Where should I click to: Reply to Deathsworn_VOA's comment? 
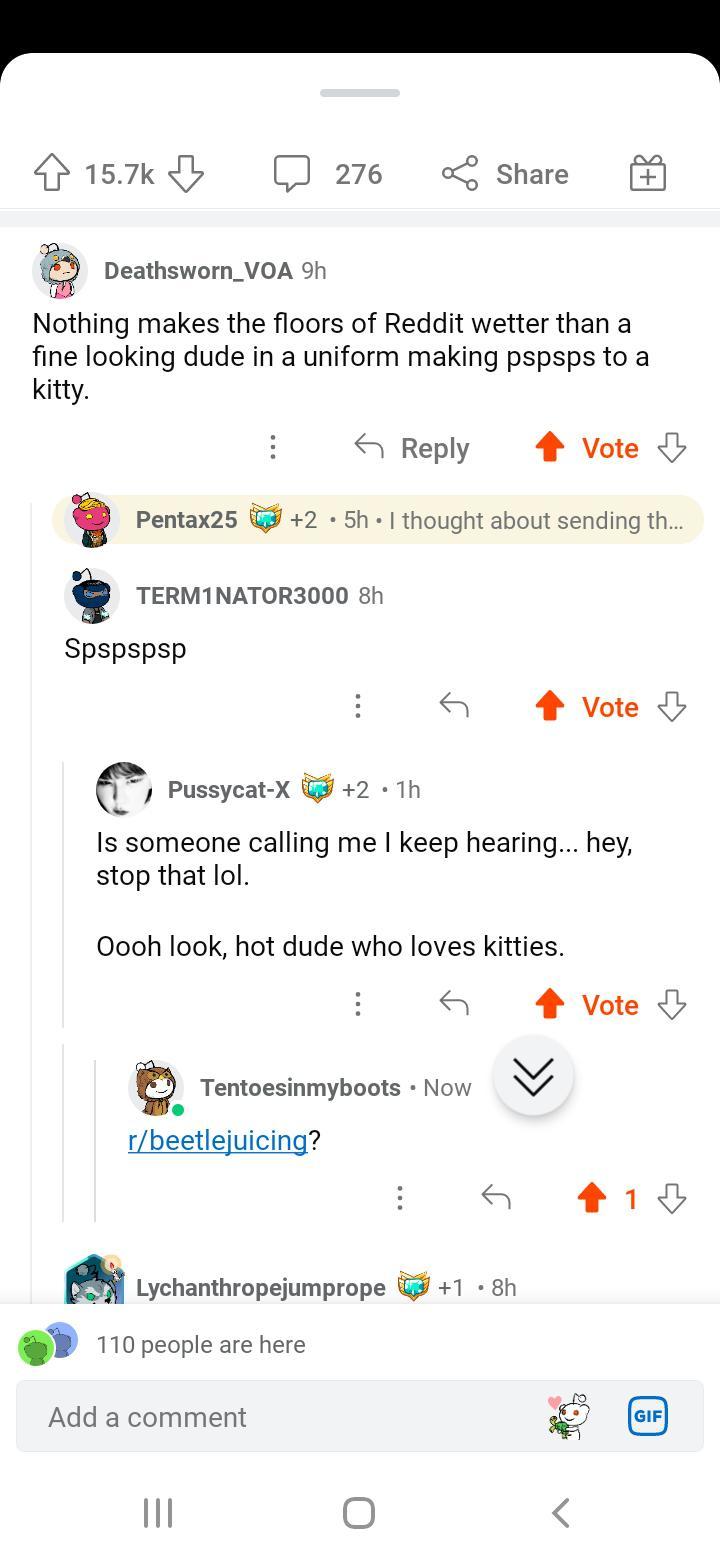click(x=412, y=447)
